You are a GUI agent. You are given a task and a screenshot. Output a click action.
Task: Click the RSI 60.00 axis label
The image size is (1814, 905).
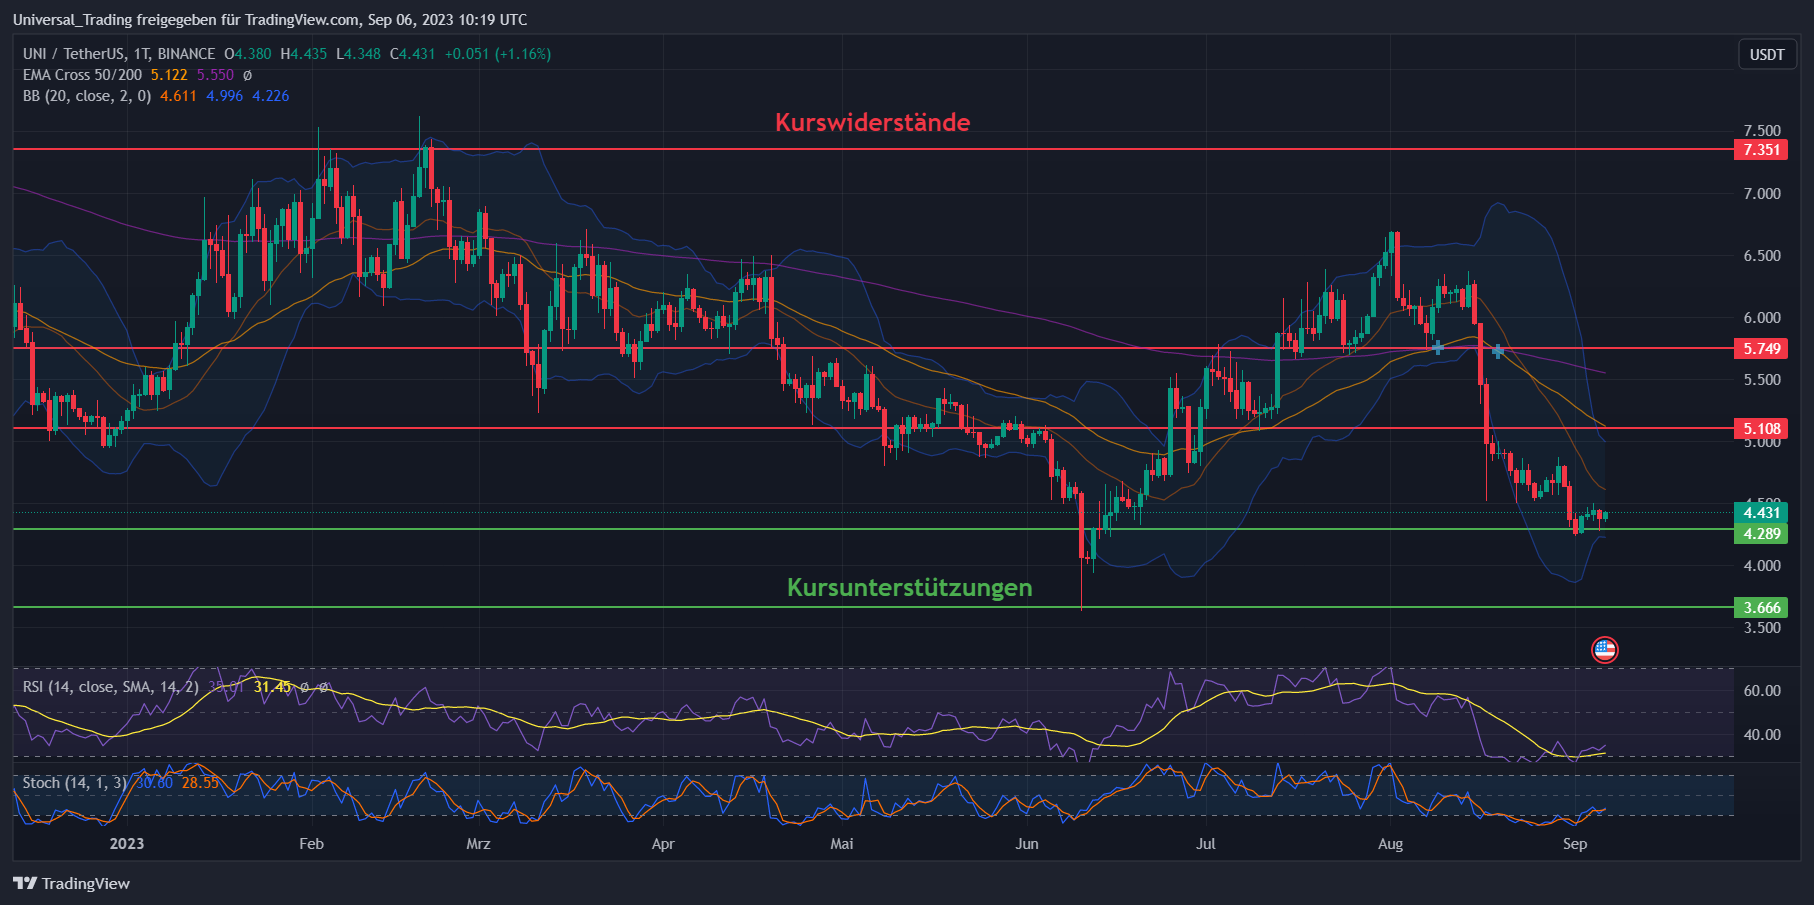tap(1762, 691)
